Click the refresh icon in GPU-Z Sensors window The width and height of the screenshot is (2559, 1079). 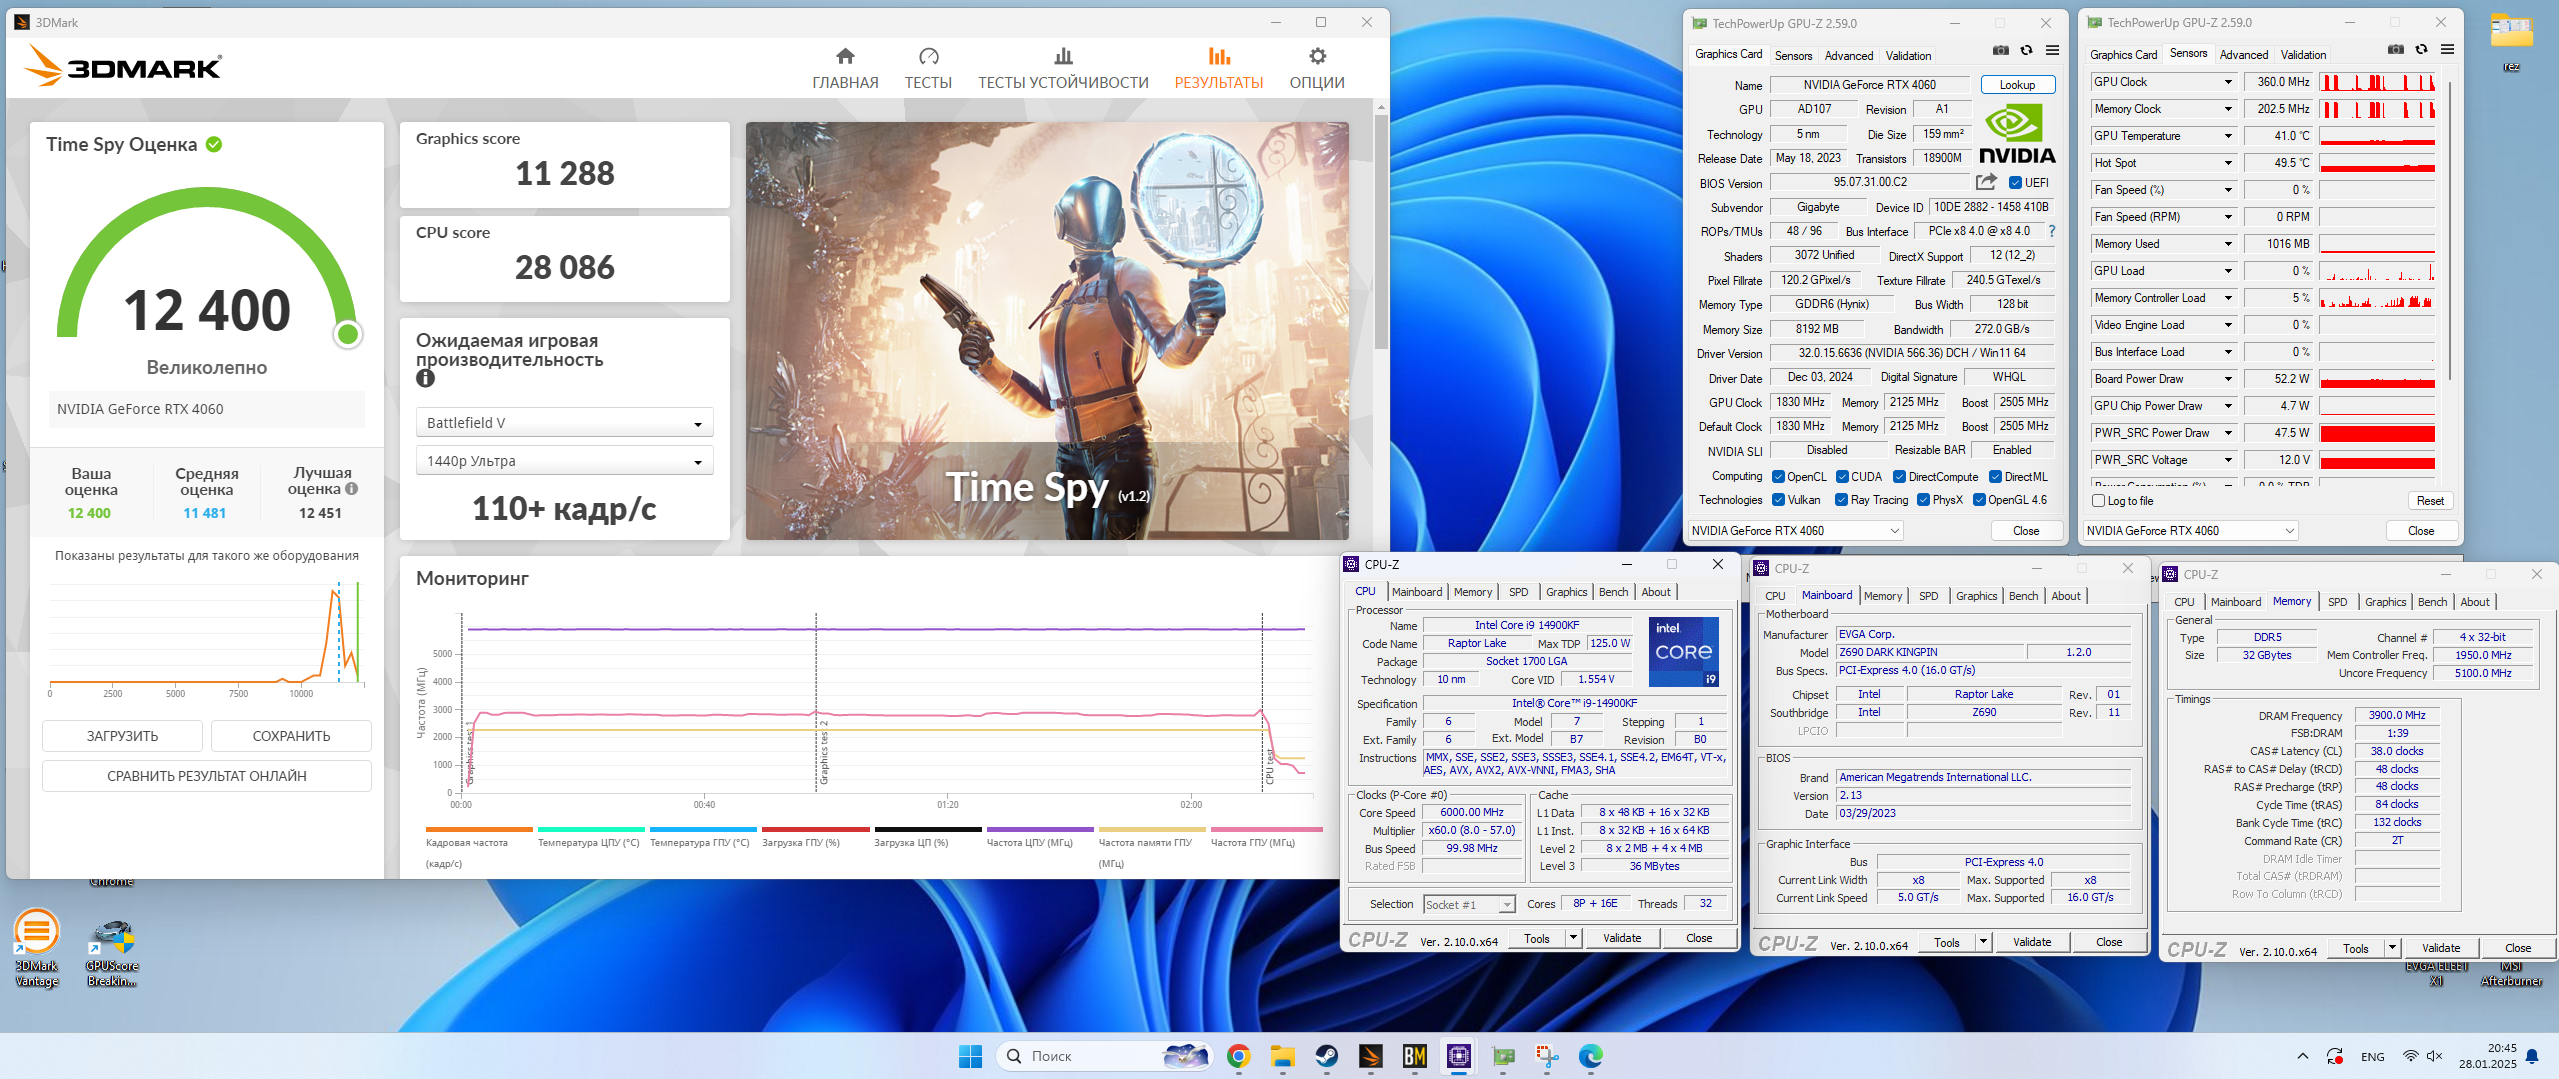[2421, 49]
